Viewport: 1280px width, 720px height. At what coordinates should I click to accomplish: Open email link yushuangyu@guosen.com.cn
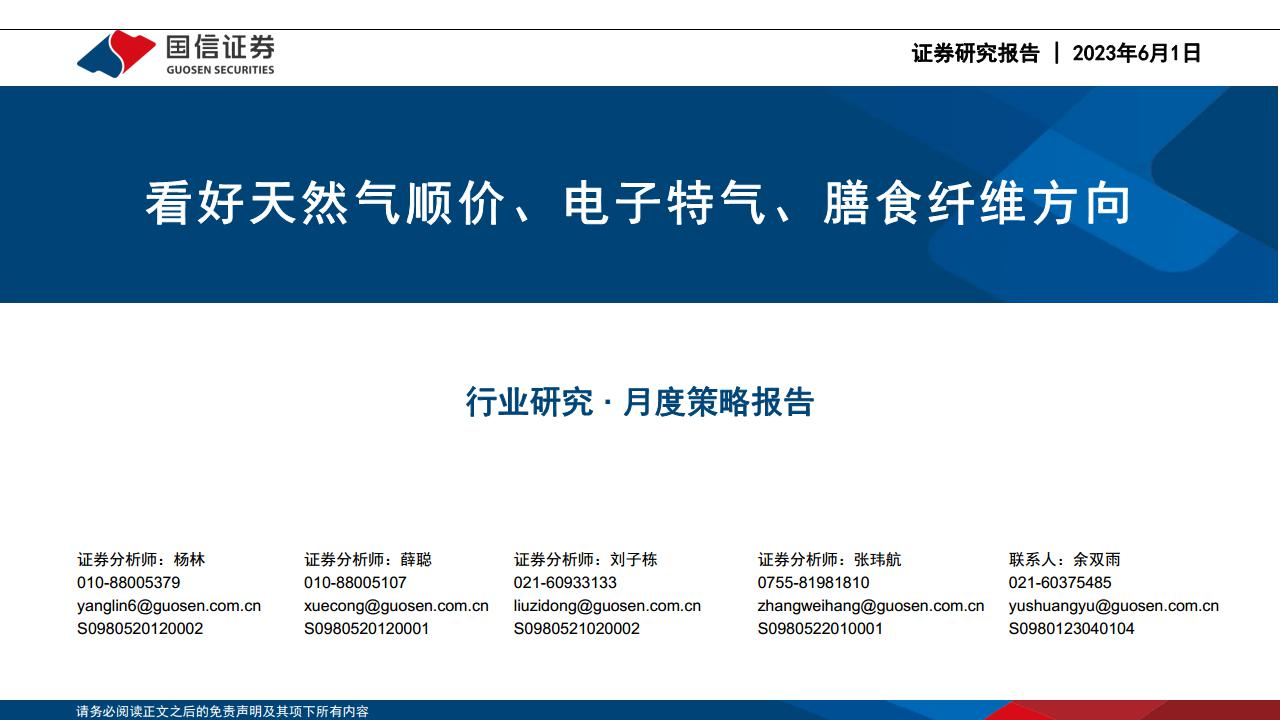click(x=1113, y=605)
